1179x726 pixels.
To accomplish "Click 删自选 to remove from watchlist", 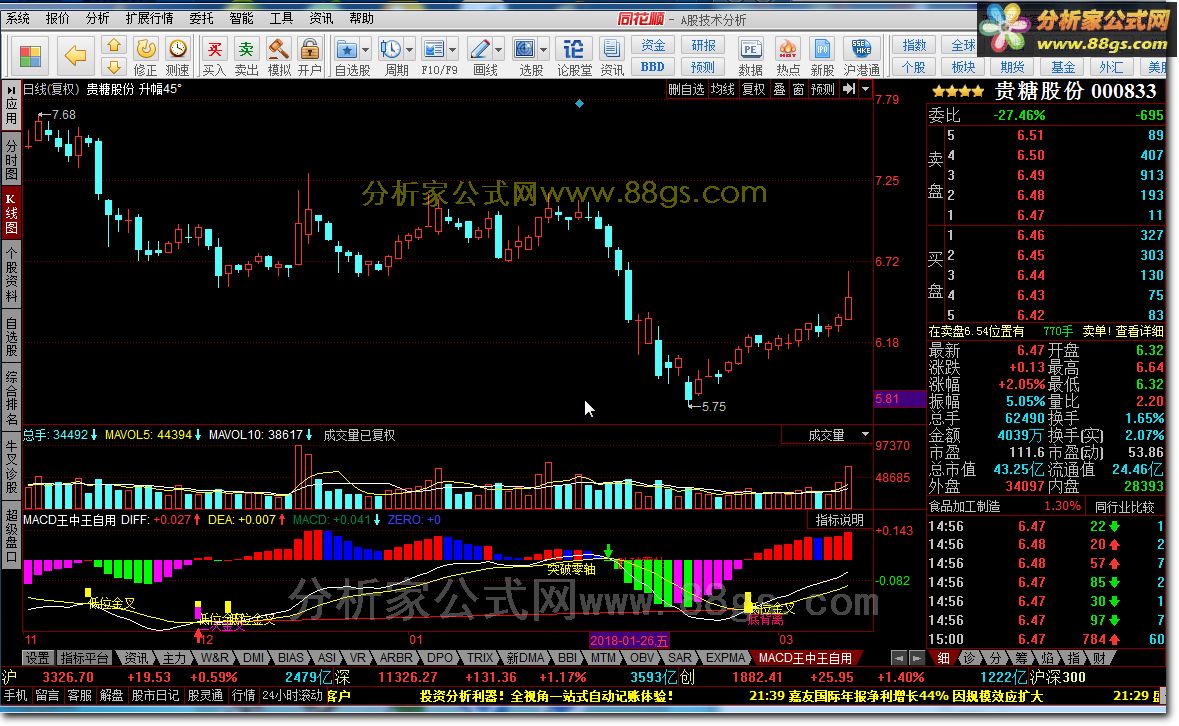I will point(686,89).
